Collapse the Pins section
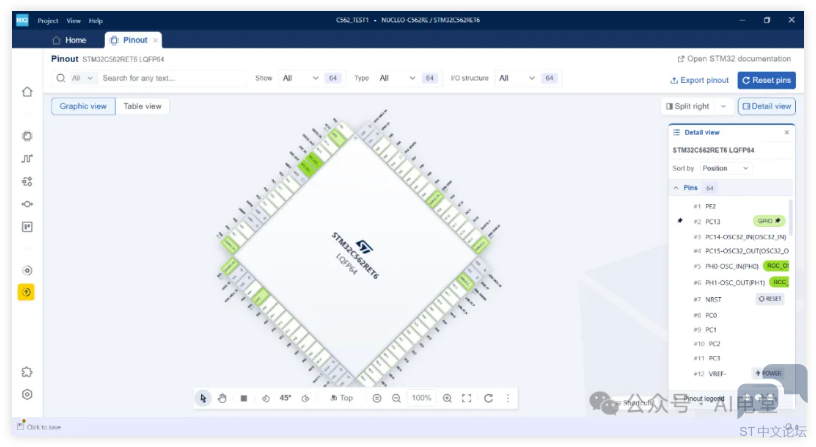Screen dimensions: 816x447 [x=676, y=188]
